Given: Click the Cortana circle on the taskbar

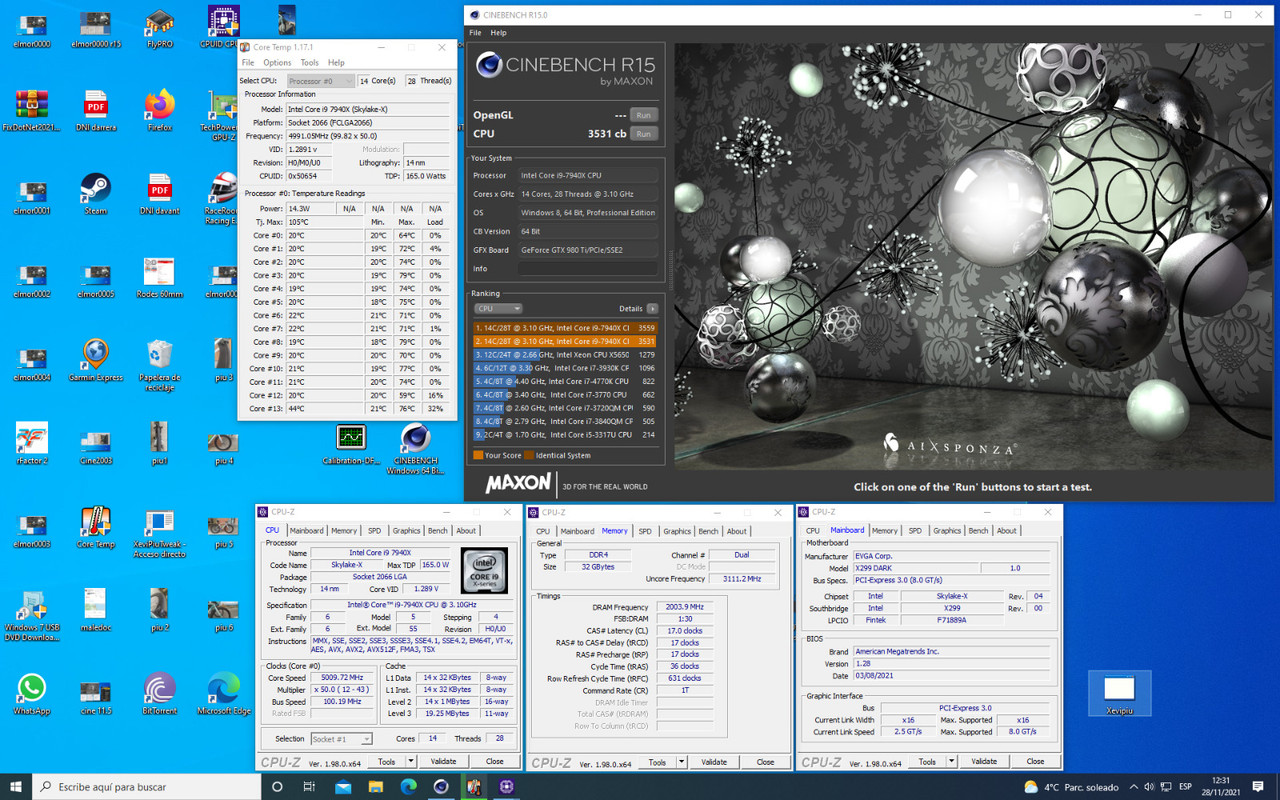Looking at the screenshot, I should (x=277, y=787).
